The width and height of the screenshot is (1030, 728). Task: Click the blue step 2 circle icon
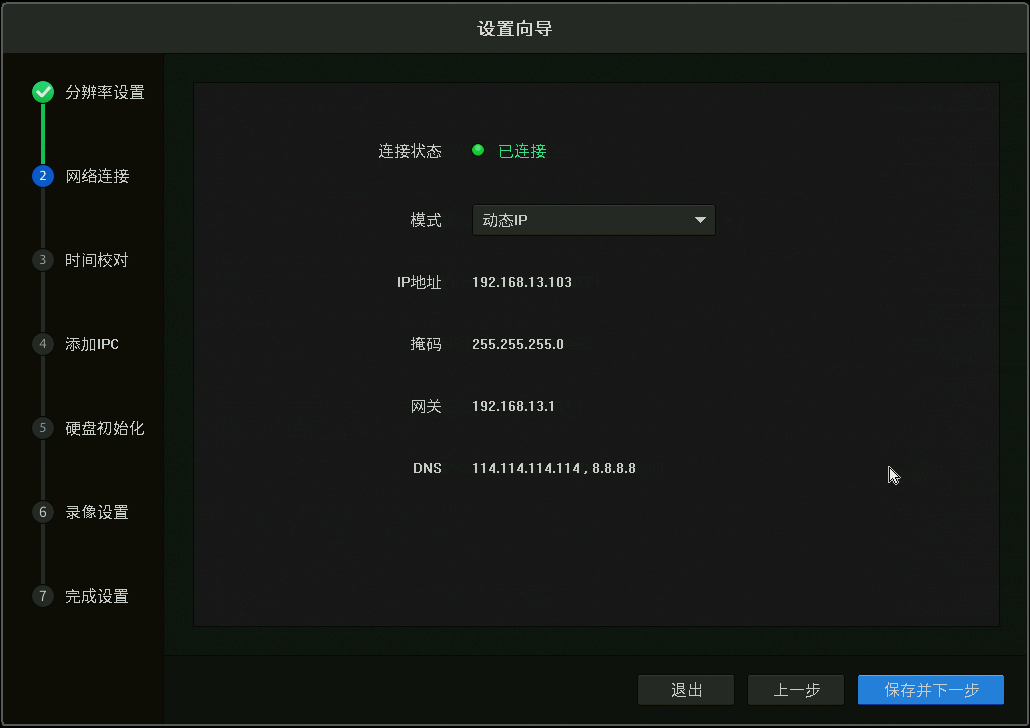point(42,176)
